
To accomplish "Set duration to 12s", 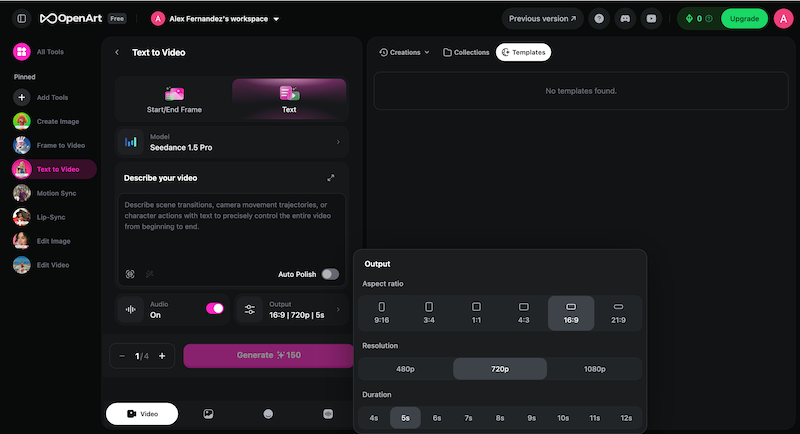I will [626, 418].
